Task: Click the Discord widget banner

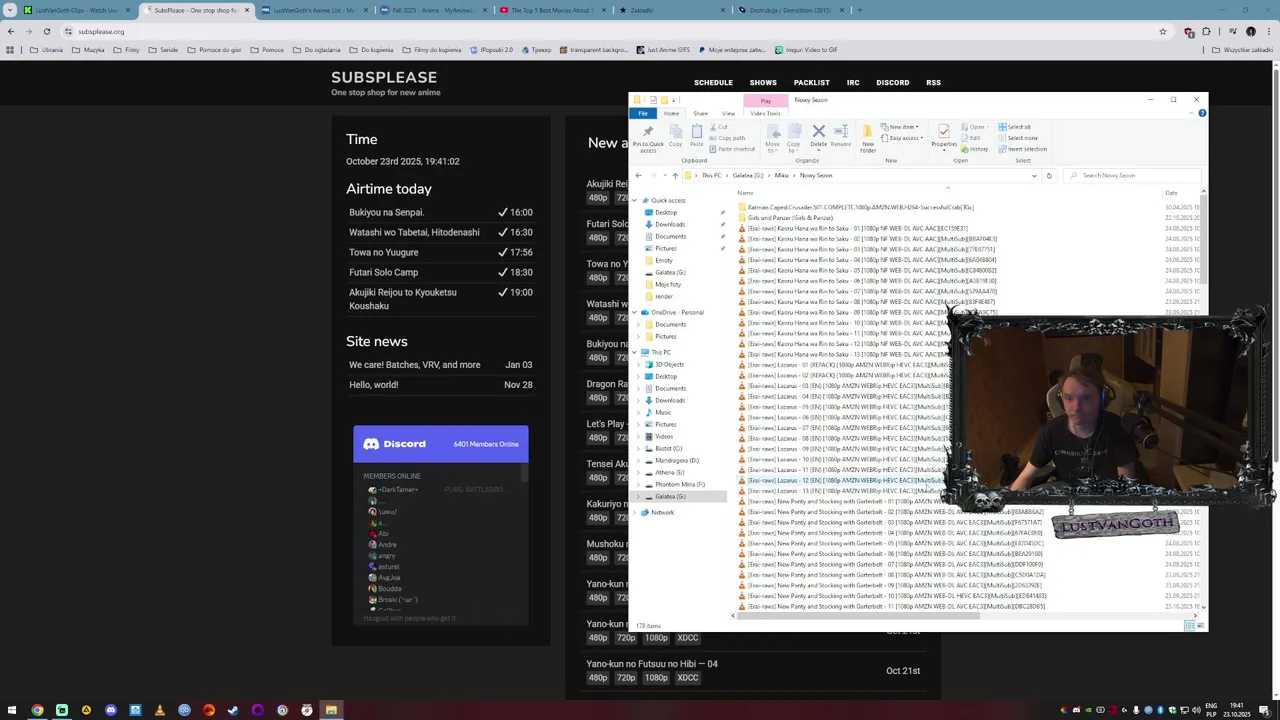Action: pyautogui.click(x=440, y=444)
